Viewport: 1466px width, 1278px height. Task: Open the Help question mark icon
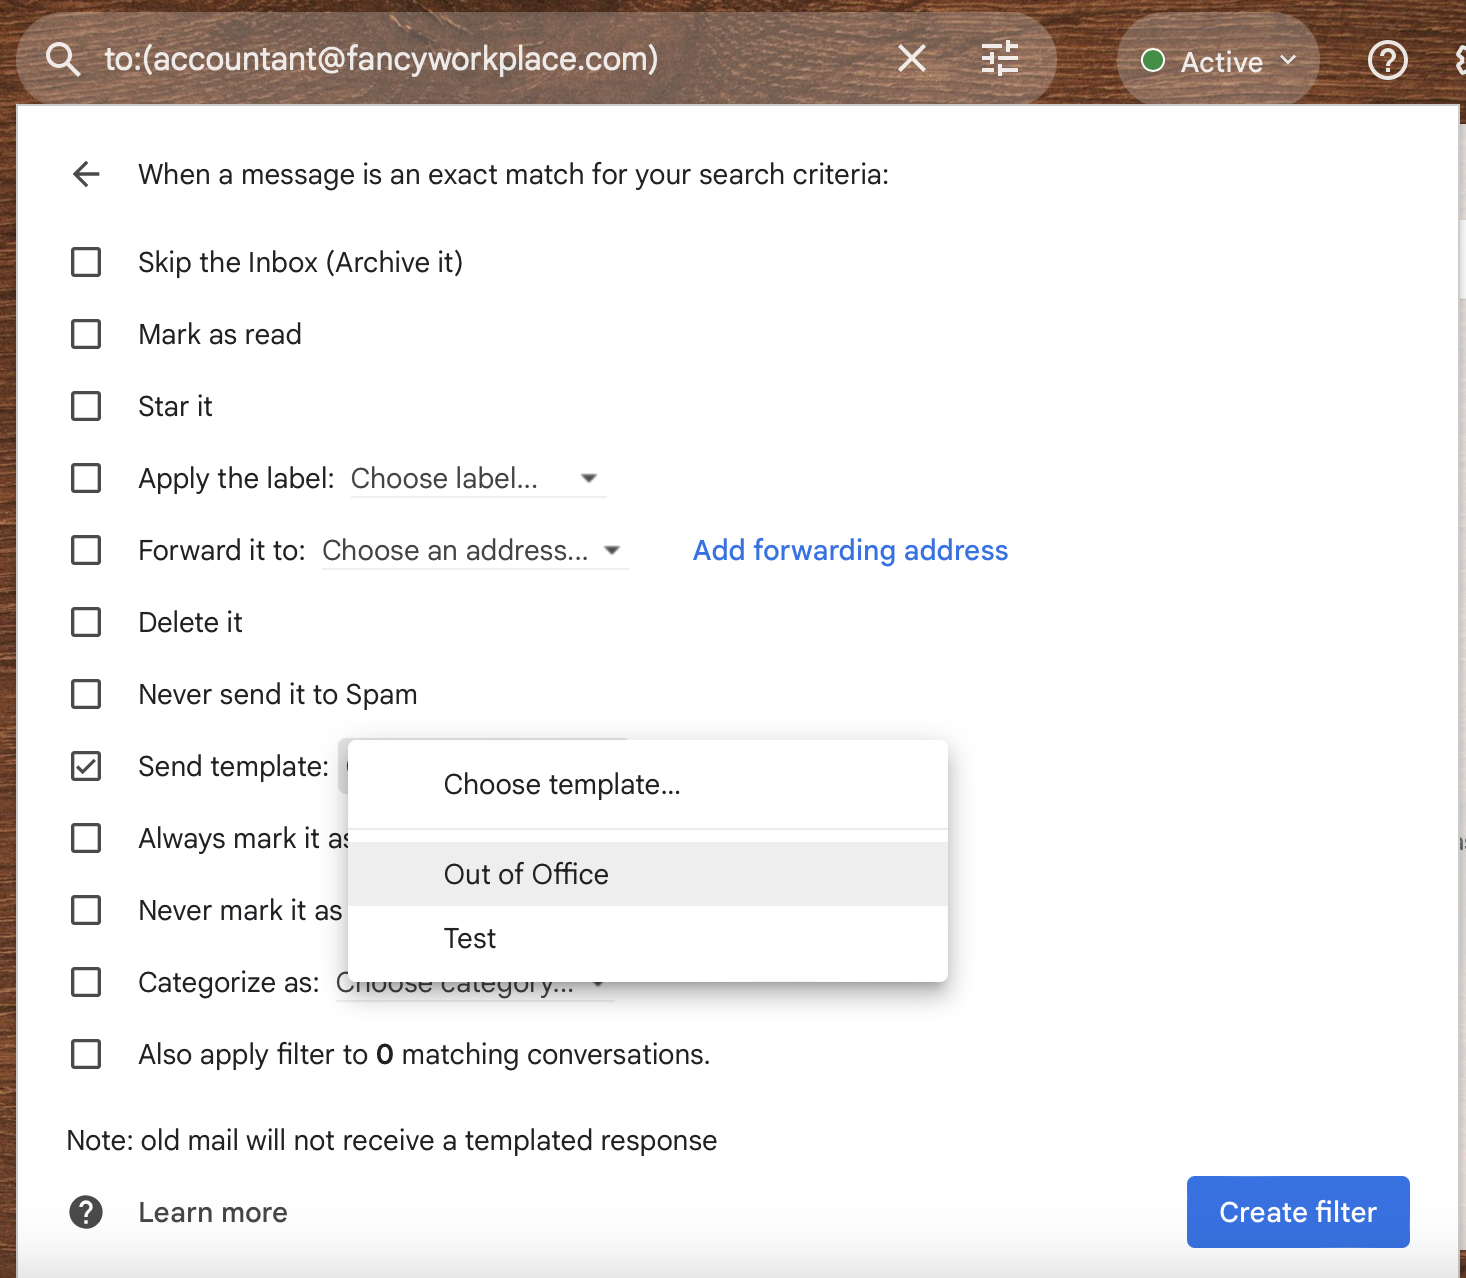tap(1387, 61)
